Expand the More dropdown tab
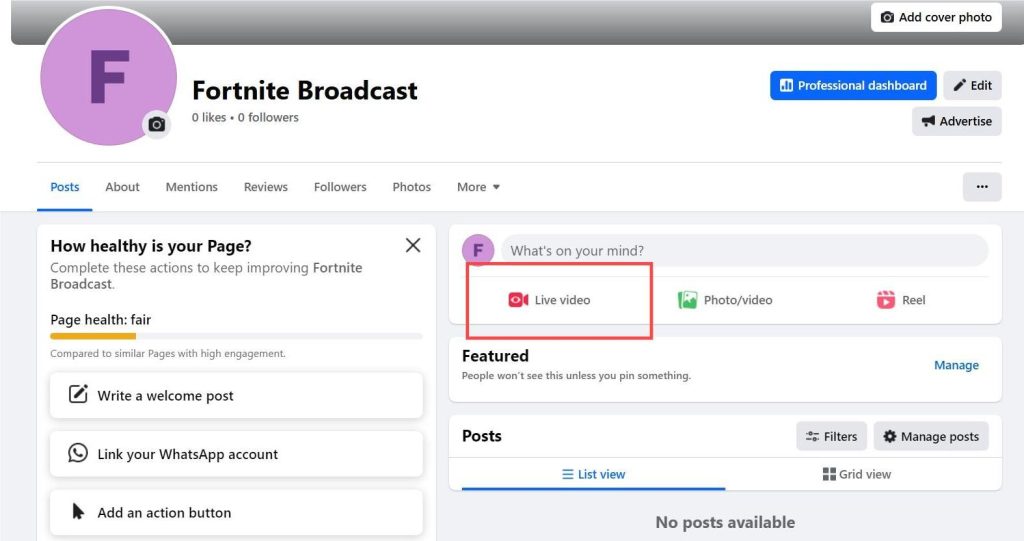 click(478, 187)
